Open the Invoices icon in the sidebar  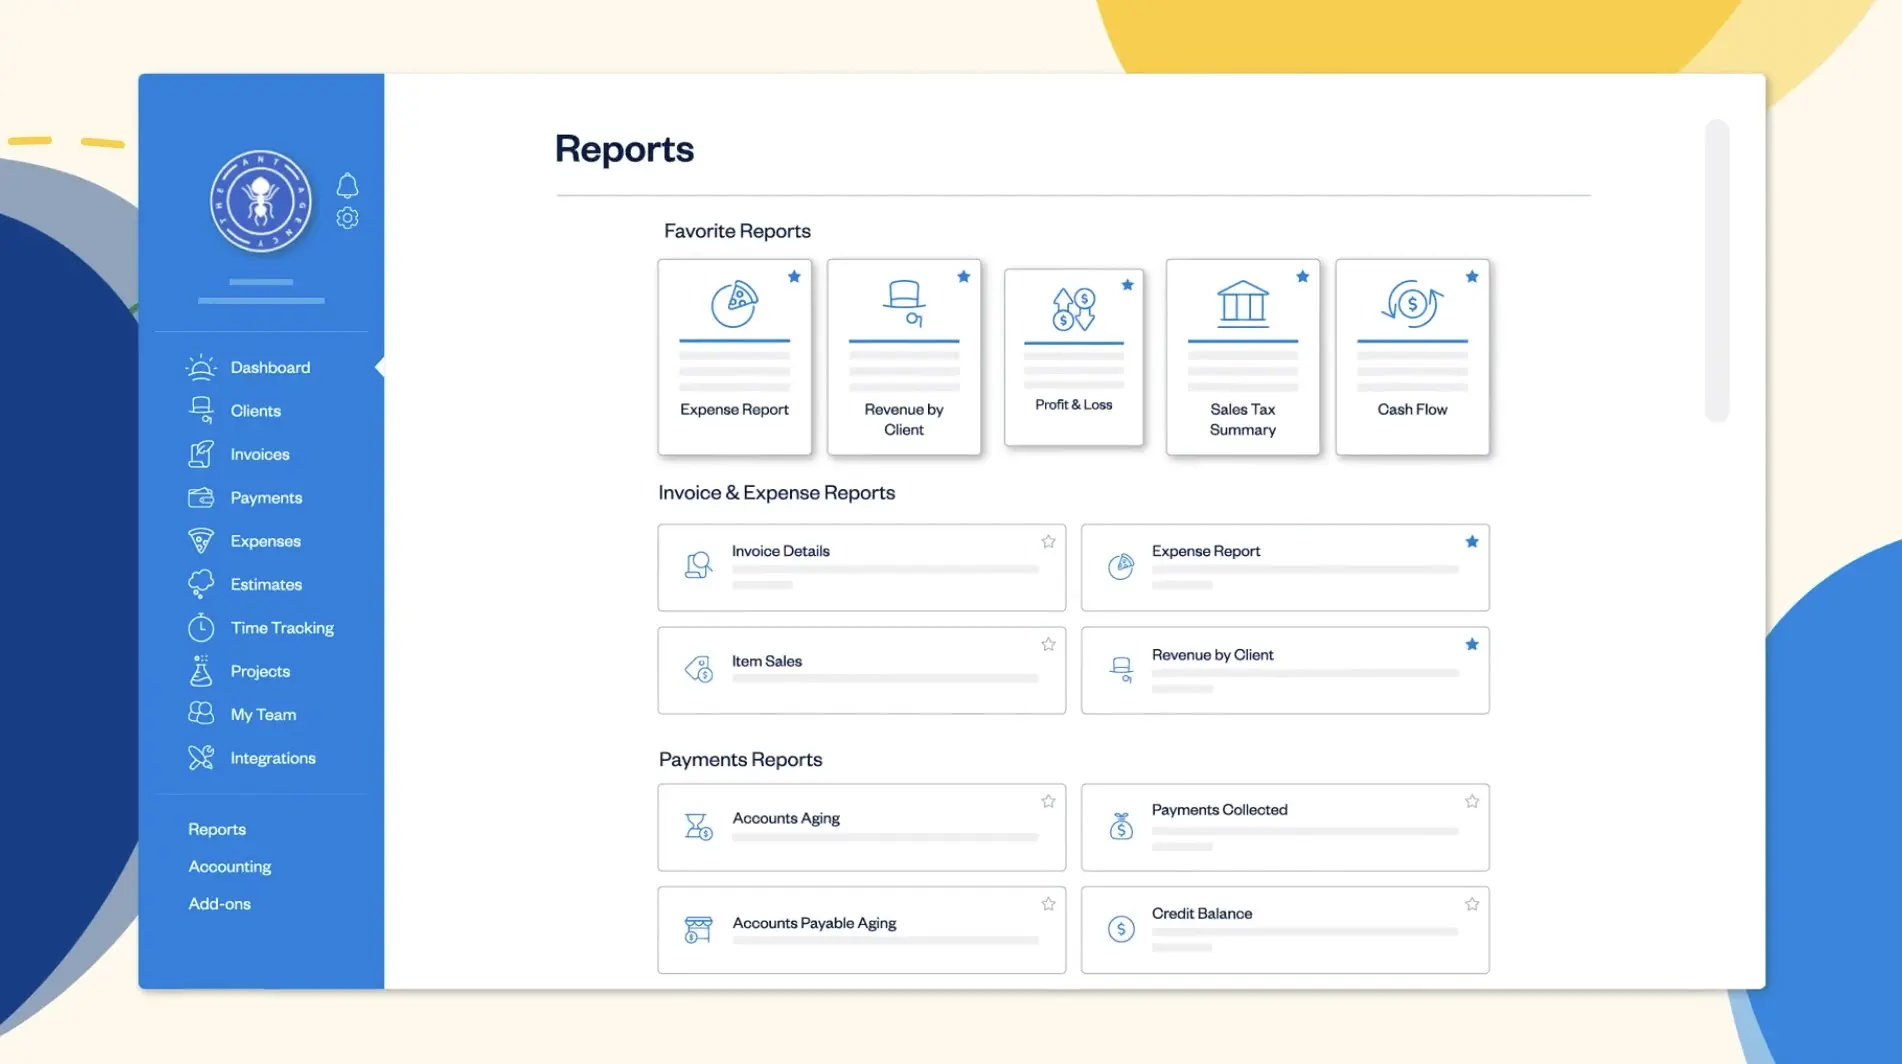pos(201,453)
